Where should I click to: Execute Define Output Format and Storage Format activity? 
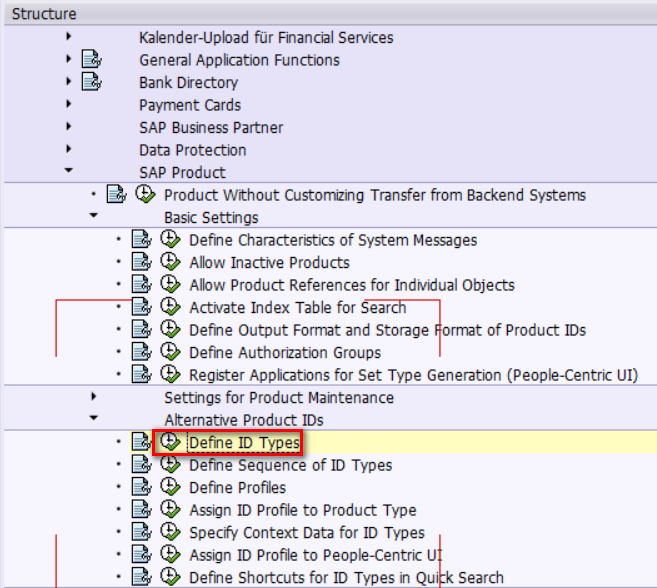click(x=170, y=329)
